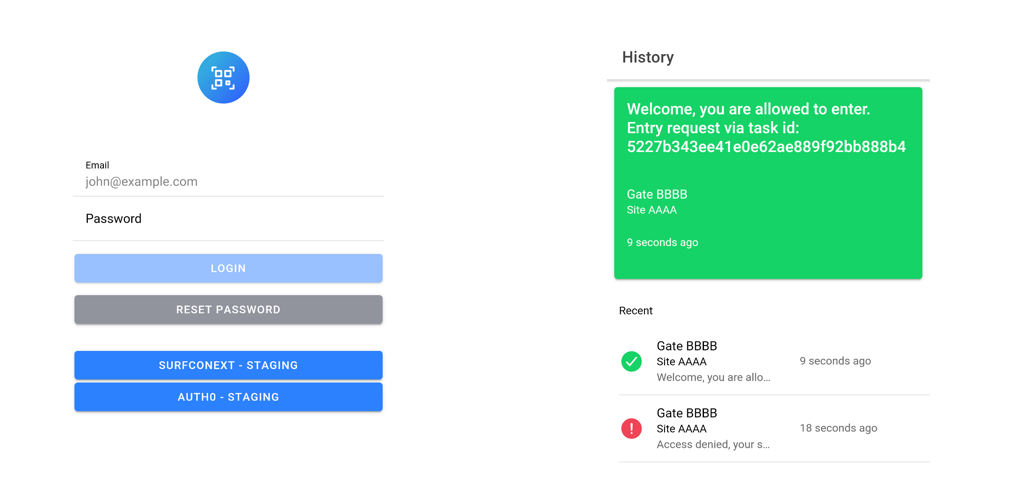Image resolution: width=1024 pixels, height=500 pixels.
Task: Click the RESET PASSWORD button
Action: [228, 309]
